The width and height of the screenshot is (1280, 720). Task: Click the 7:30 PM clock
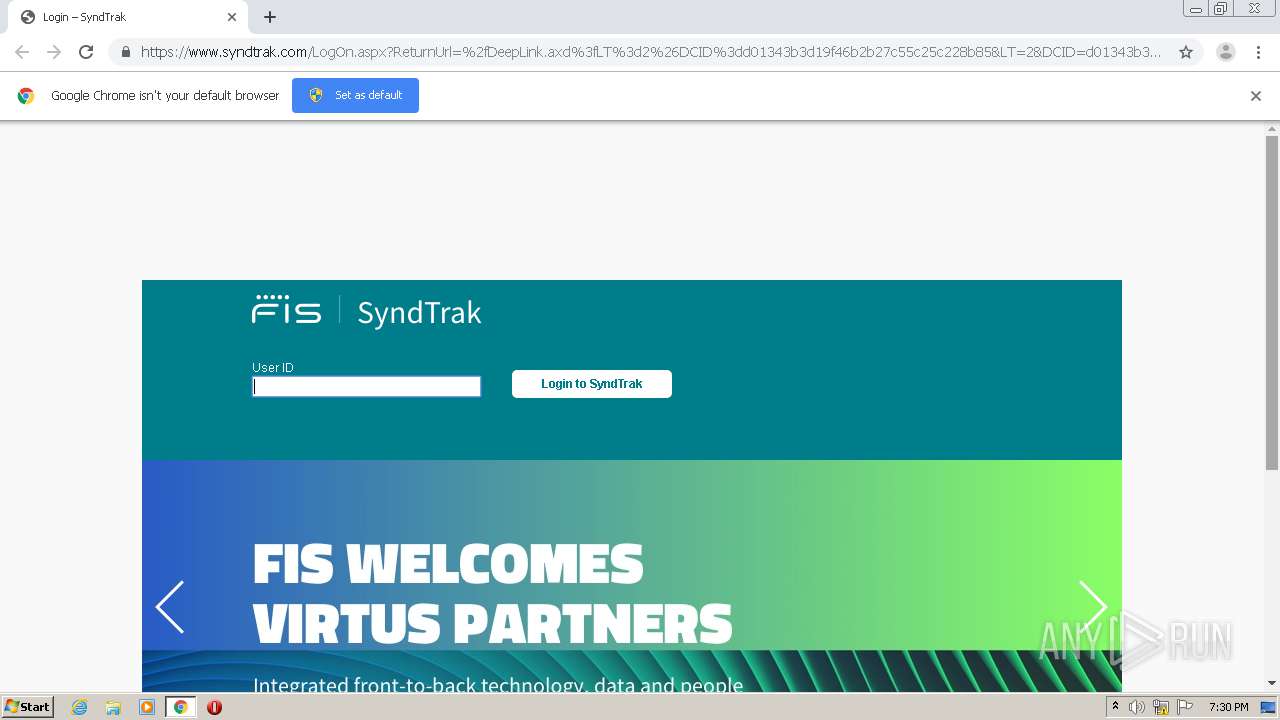(x=1229, y=707)
